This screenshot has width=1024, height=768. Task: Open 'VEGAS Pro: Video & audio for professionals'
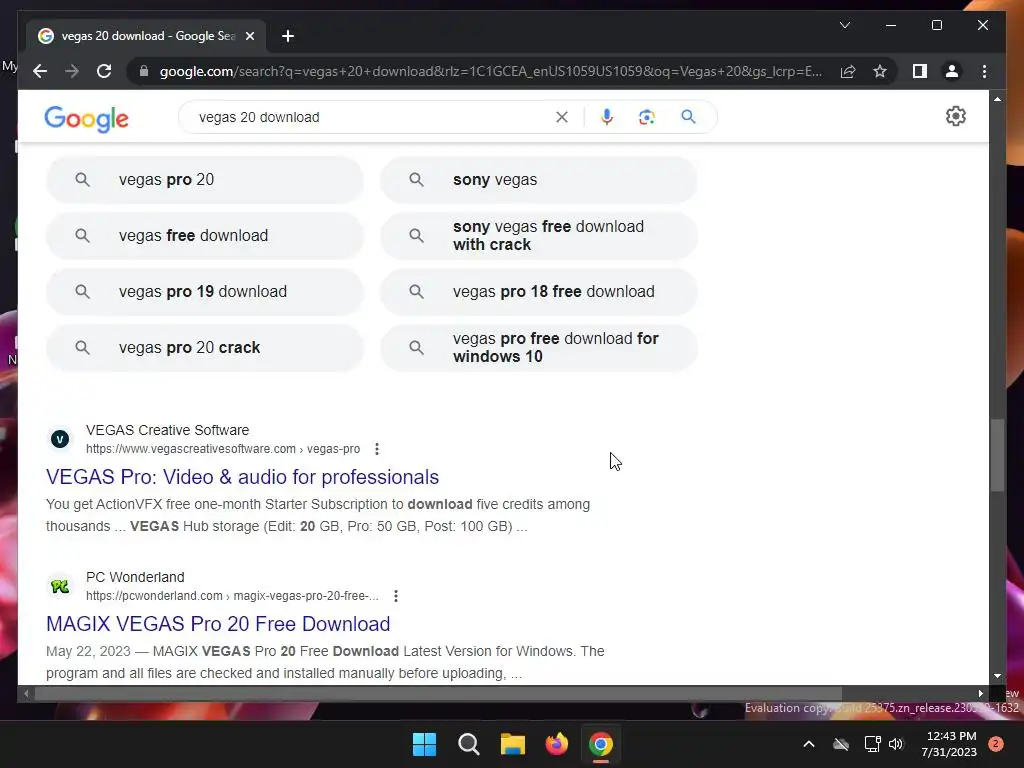click(242, 477)
